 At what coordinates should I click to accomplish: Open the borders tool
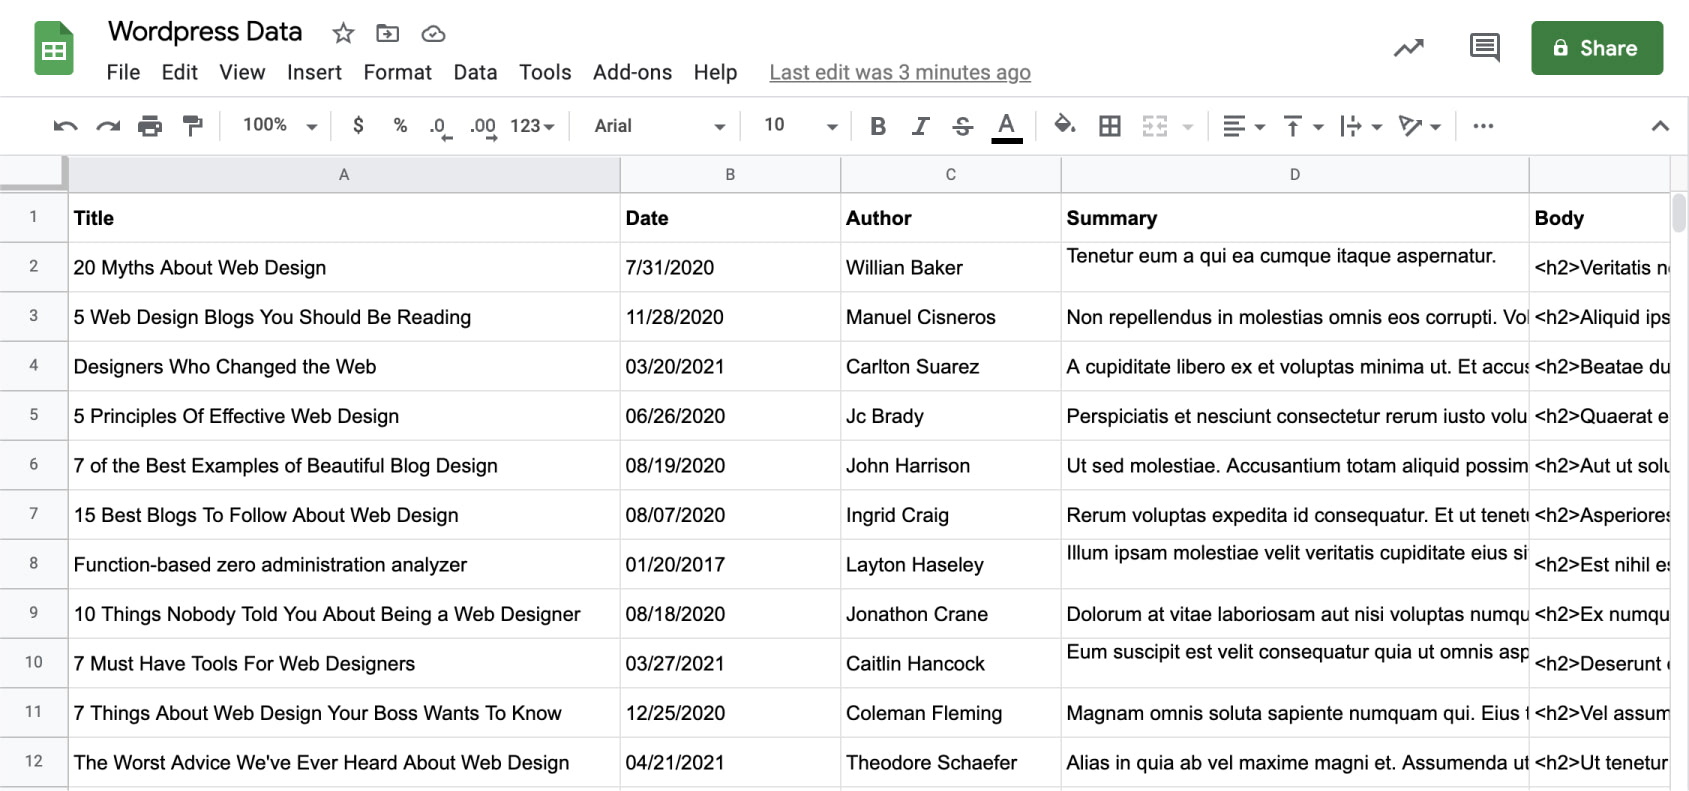[x=1110, y=126]
